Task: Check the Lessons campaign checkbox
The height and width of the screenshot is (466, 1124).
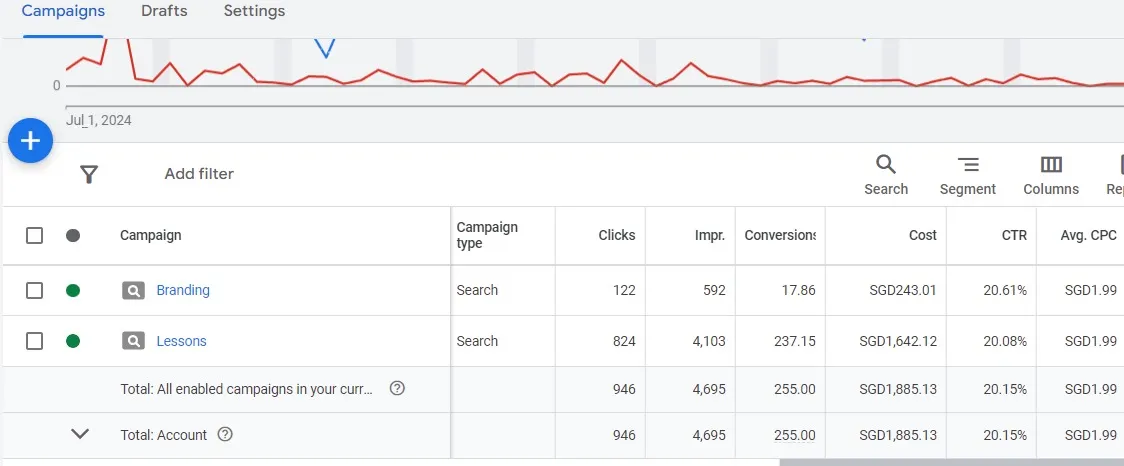Action: [x=35, y=341]
